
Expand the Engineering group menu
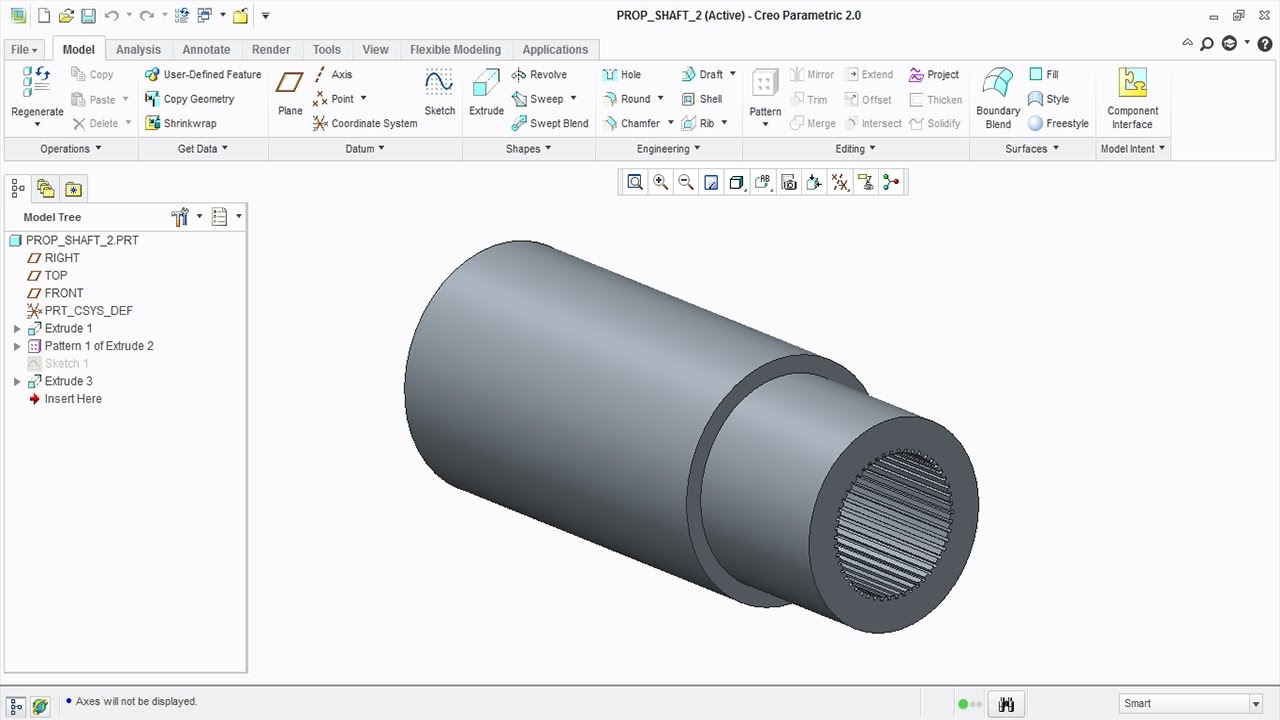668,149
